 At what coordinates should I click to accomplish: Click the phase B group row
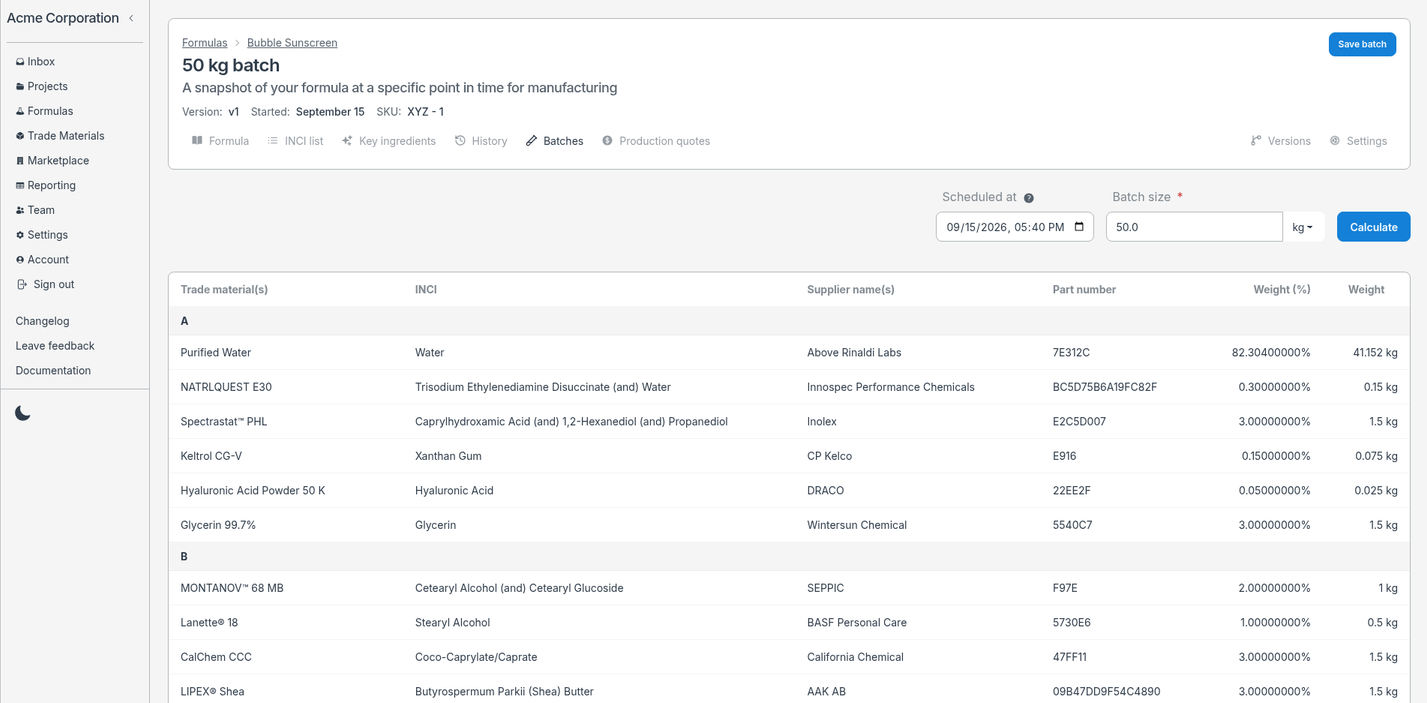point(789,557)
